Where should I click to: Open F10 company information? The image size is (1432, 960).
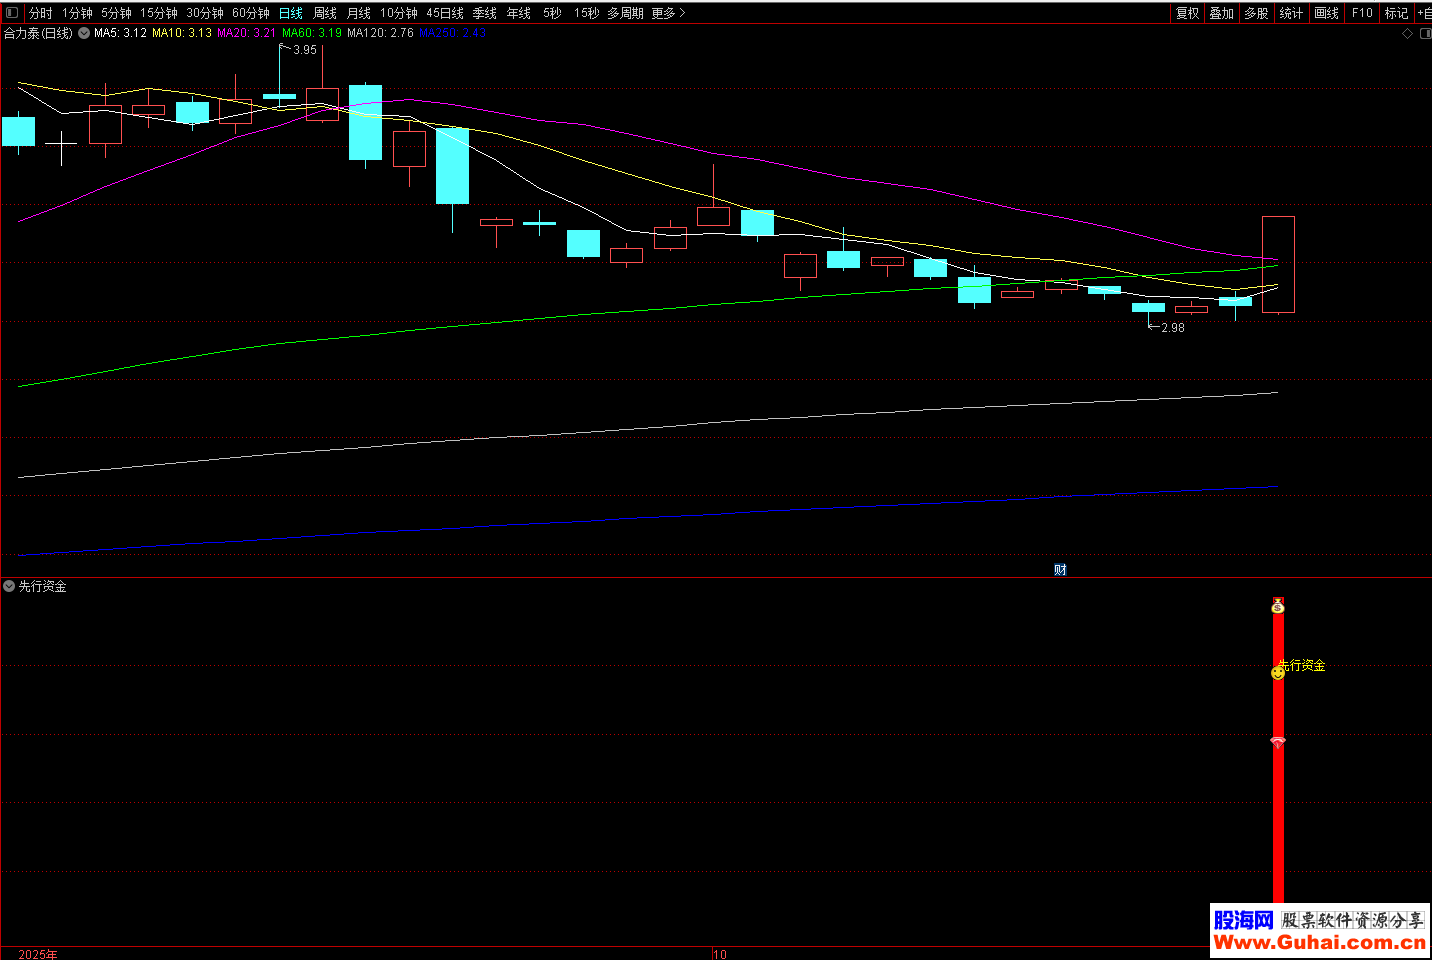click(x=1362, y=13)
